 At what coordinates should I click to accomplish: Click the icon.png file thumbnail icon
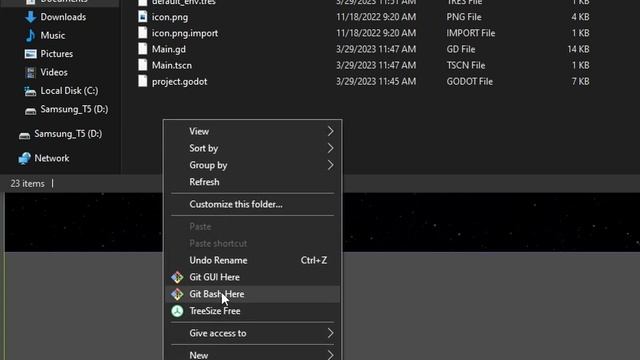[x=142, y=17]
